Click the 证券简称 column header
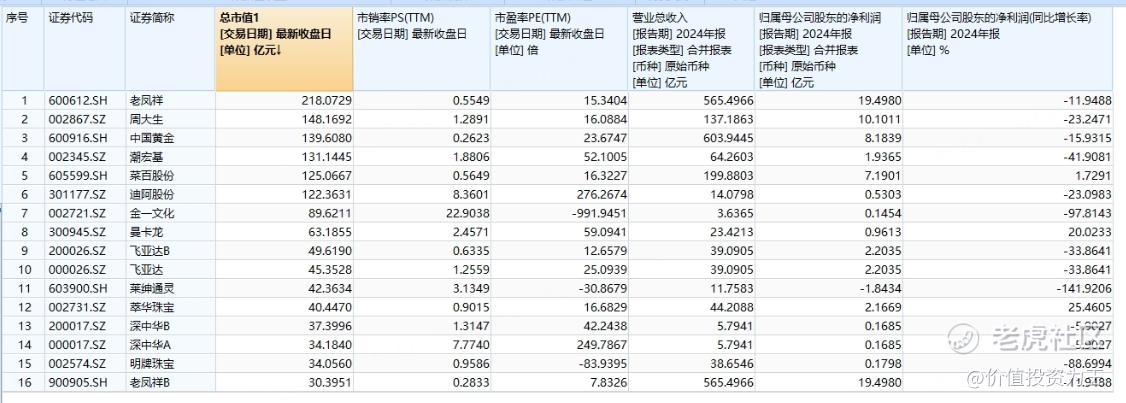 pyautogui.click(x=171, y=50)
